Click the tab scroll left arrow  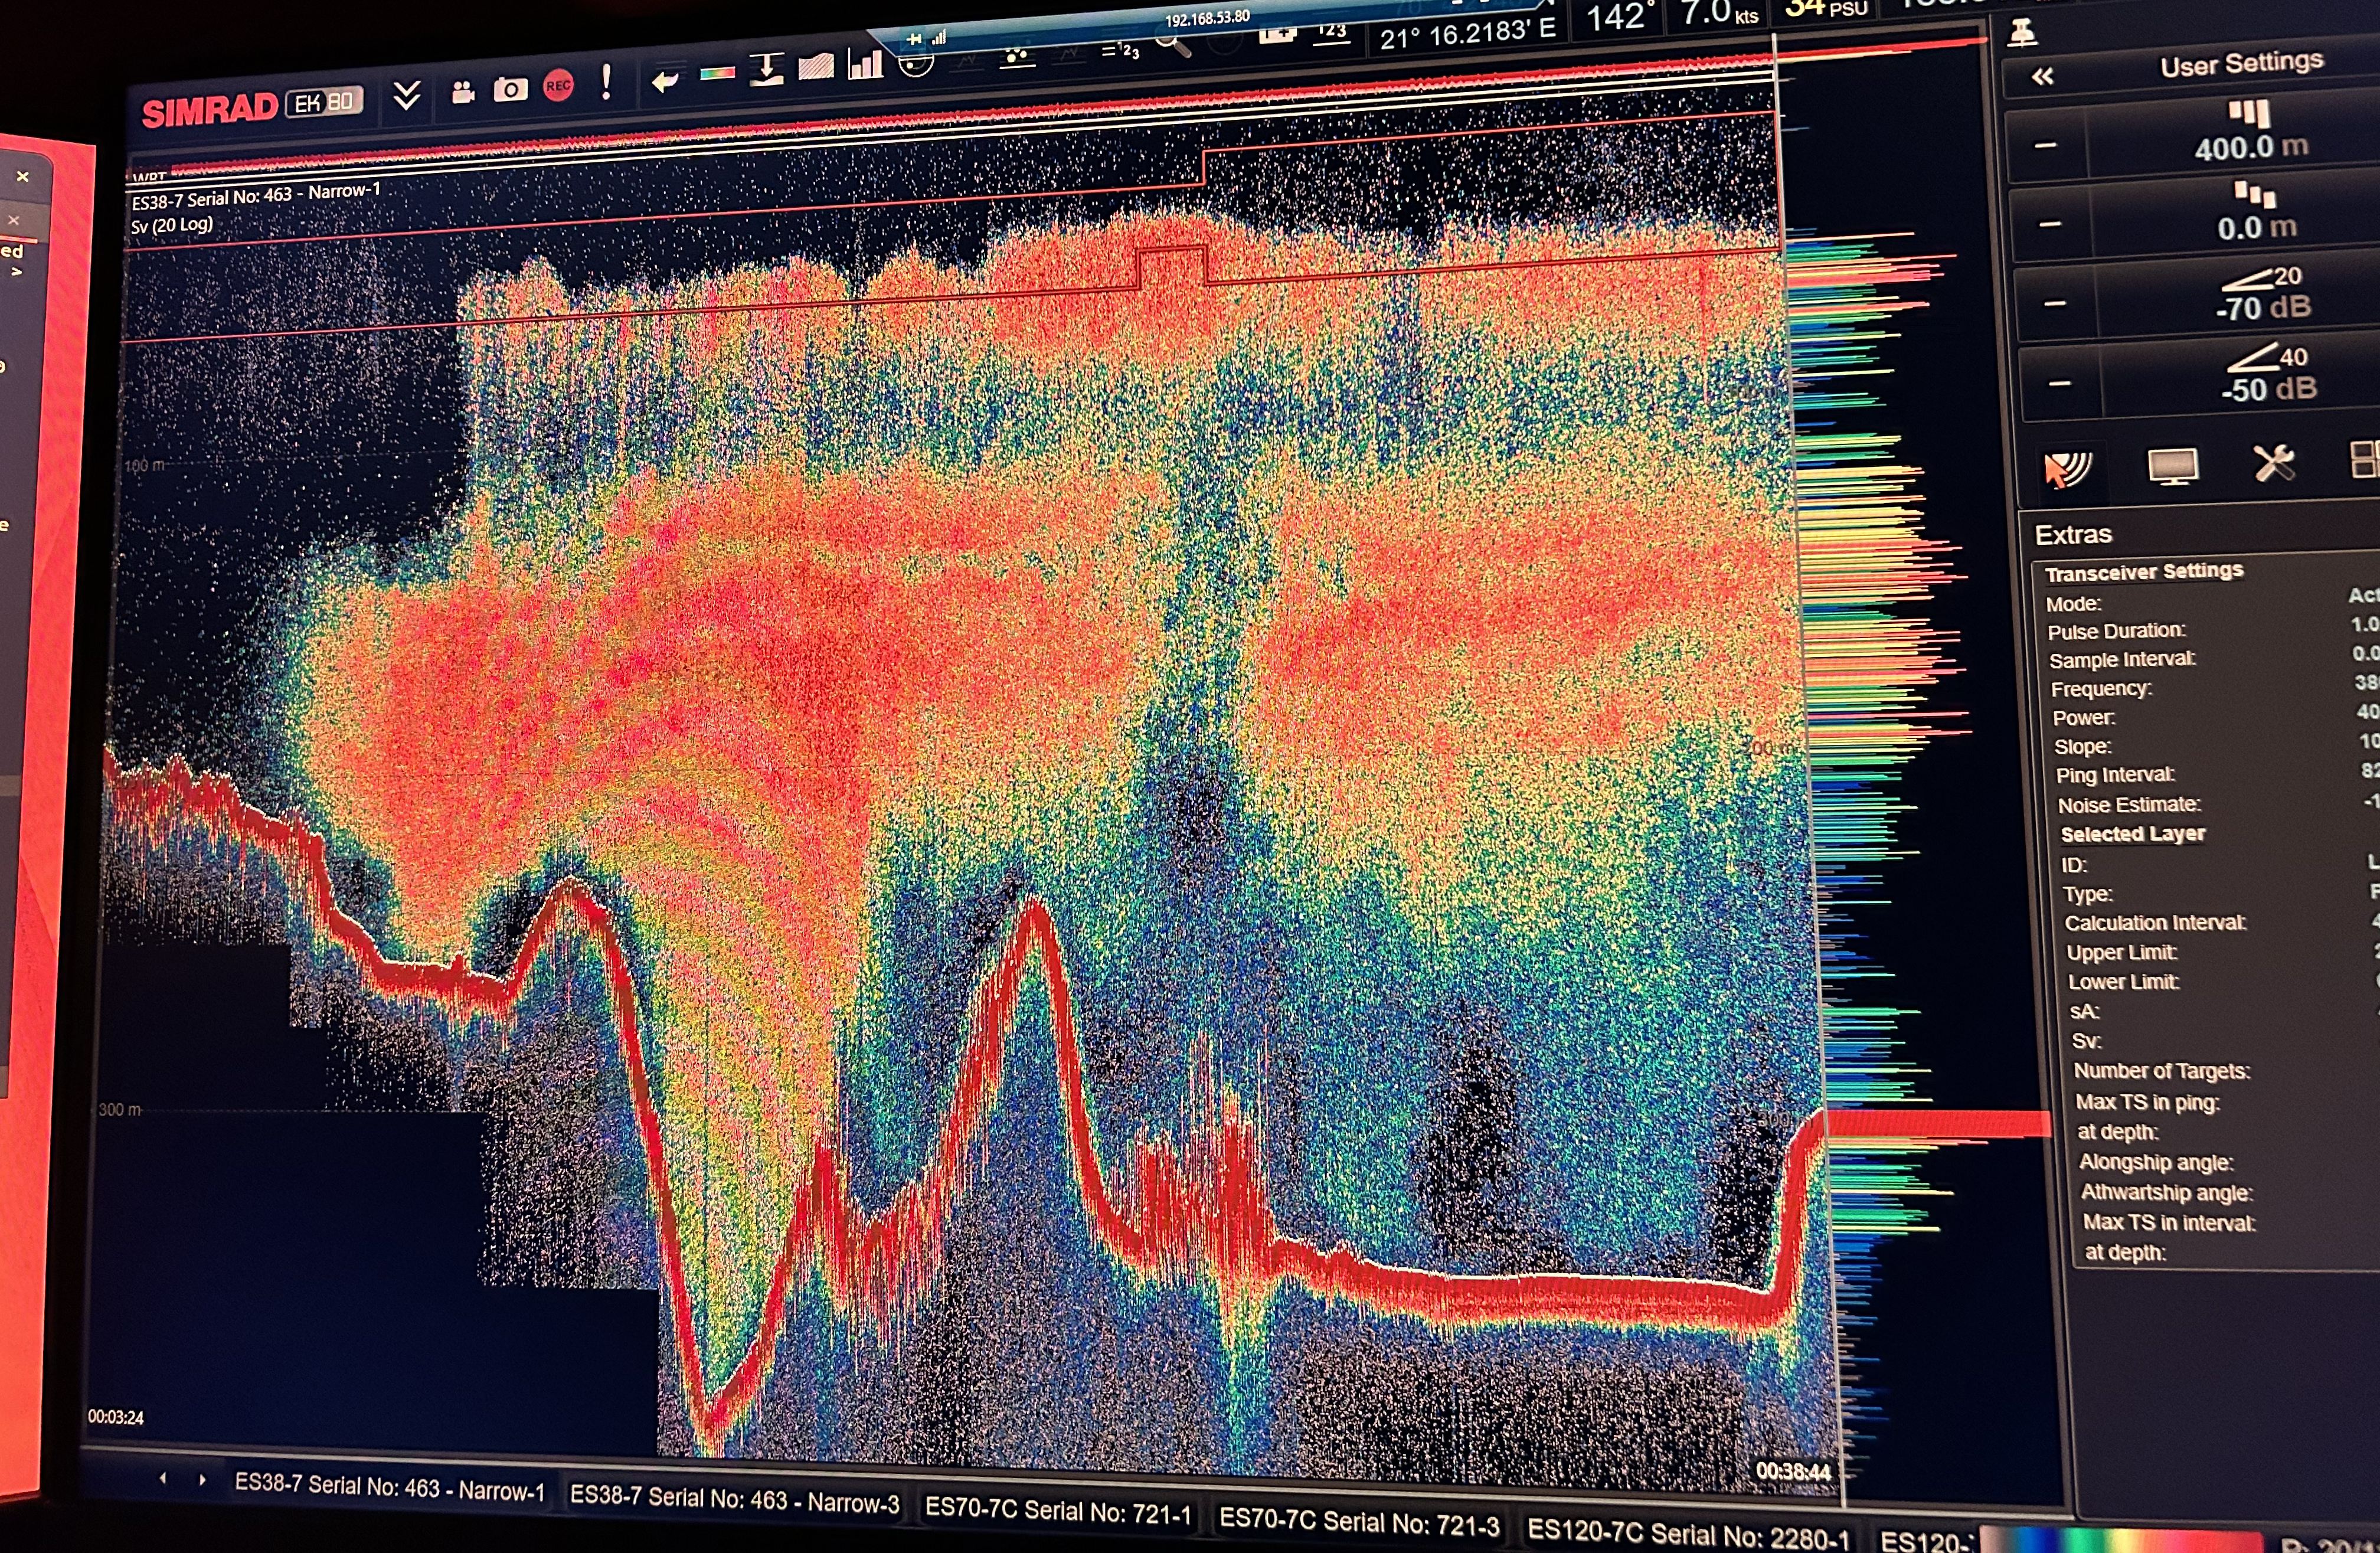click(x=163, y=1478)
